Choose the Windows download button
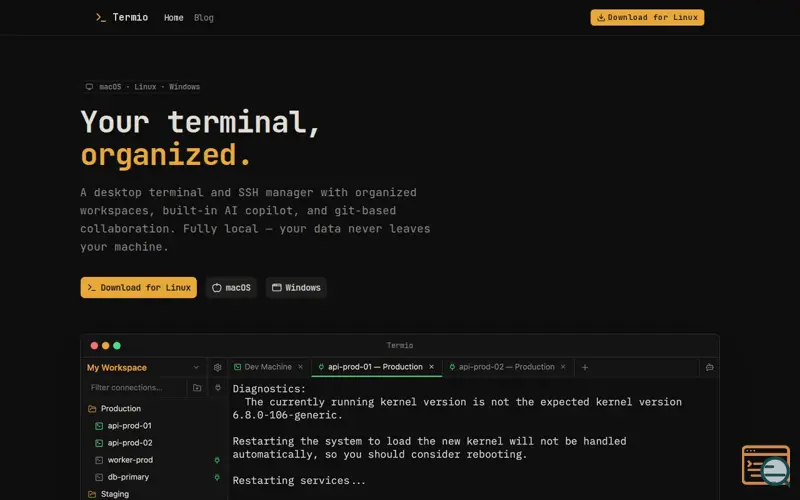This screenshot has width=800, height=500. [x=296, y=287]
